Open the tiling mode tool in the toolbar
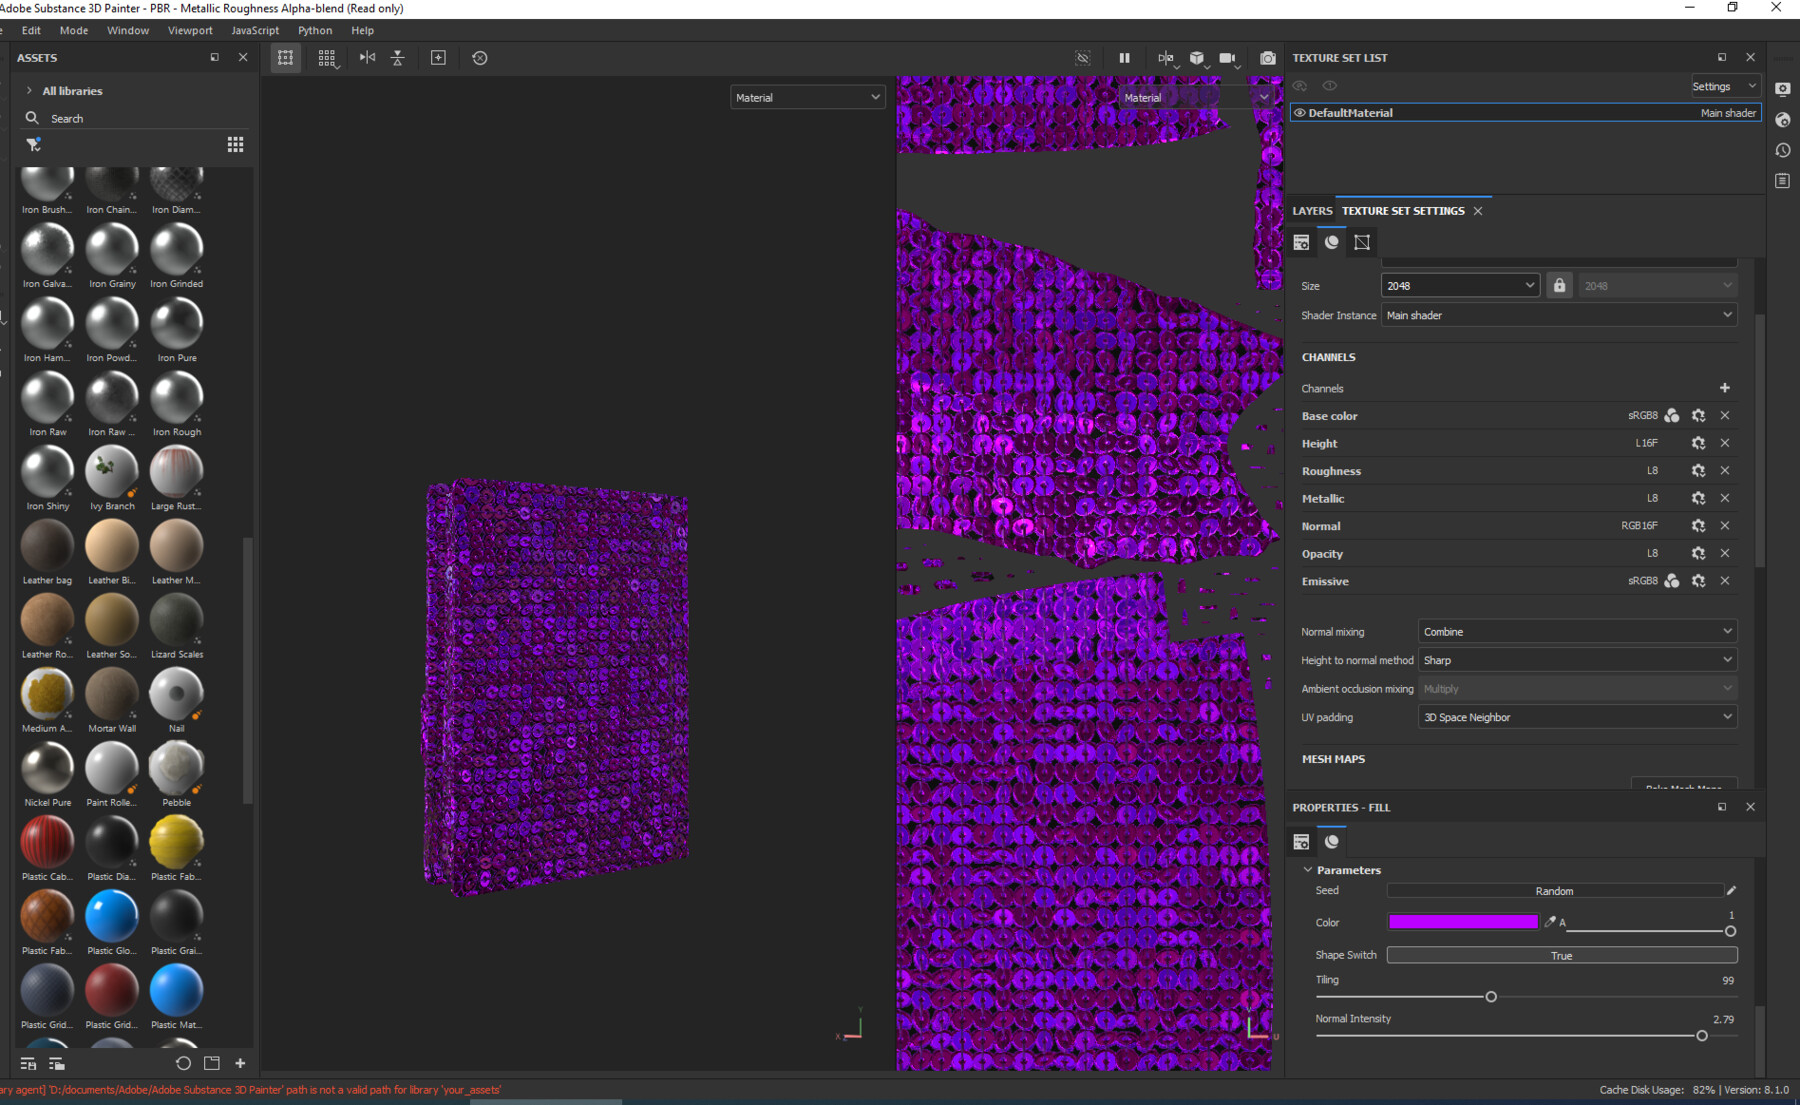Image resolution: width=1800 pixels, height=1105 pixels. pyautogui.click(x=325, y=57)
